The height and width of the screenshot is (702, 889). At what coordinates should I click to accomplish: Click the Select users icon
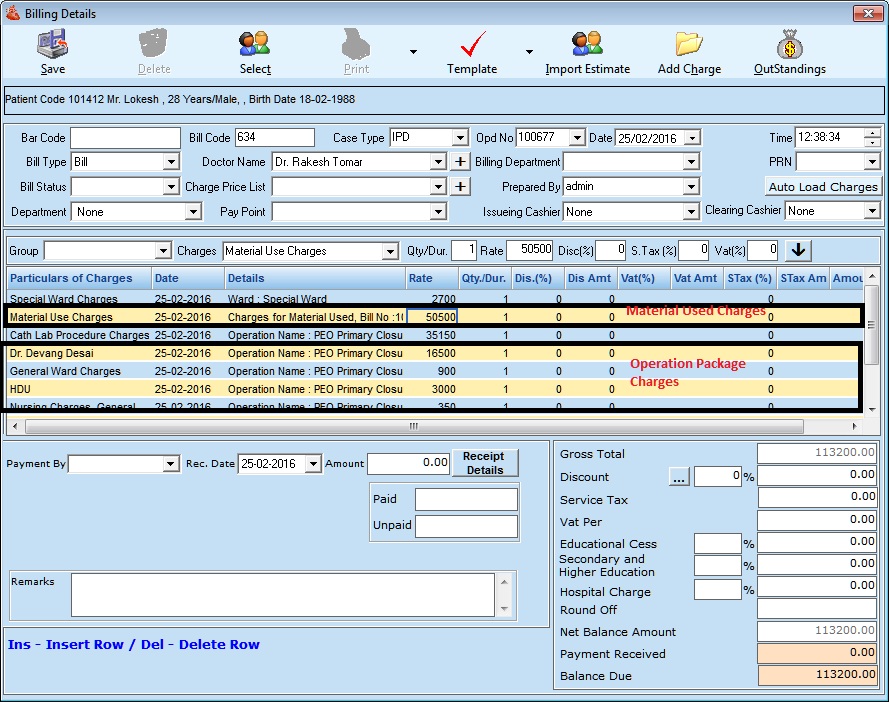click(255, 46)
